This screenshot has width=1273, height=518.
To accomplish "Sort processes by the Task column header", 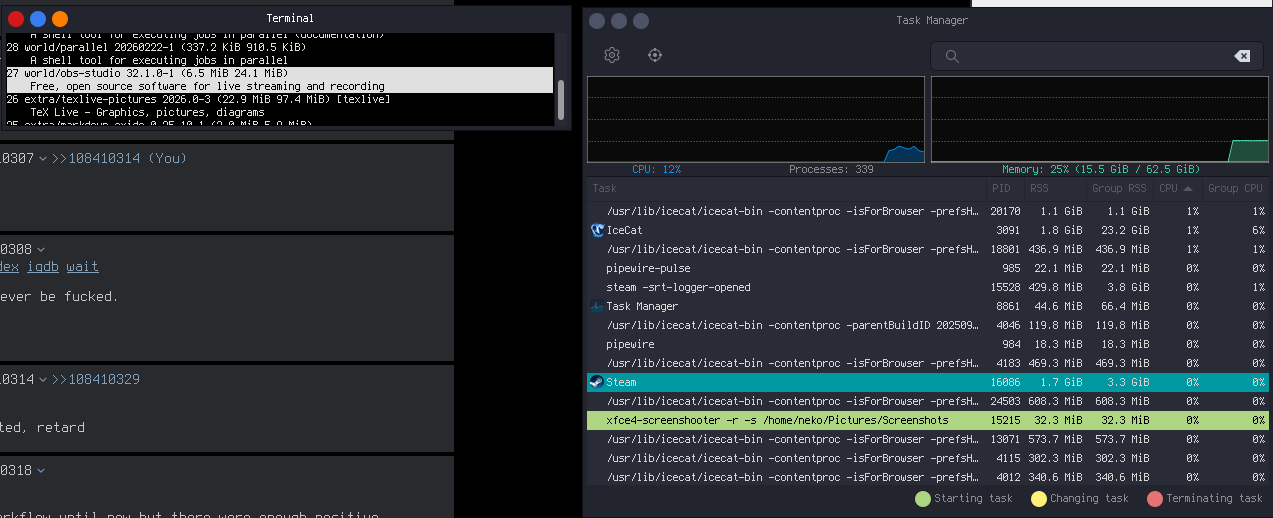I will [786, 188].
